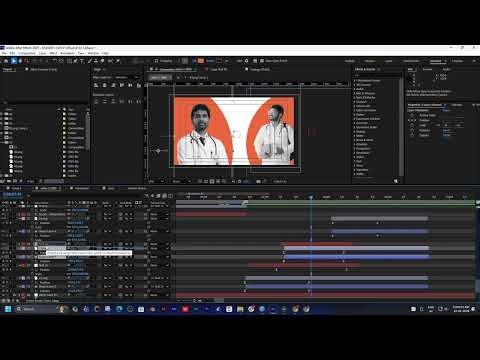Image resolution: width=480 pixels, height=360 pixels.
Task: Switch to the Project panel tab
Action: pos(7,69)
